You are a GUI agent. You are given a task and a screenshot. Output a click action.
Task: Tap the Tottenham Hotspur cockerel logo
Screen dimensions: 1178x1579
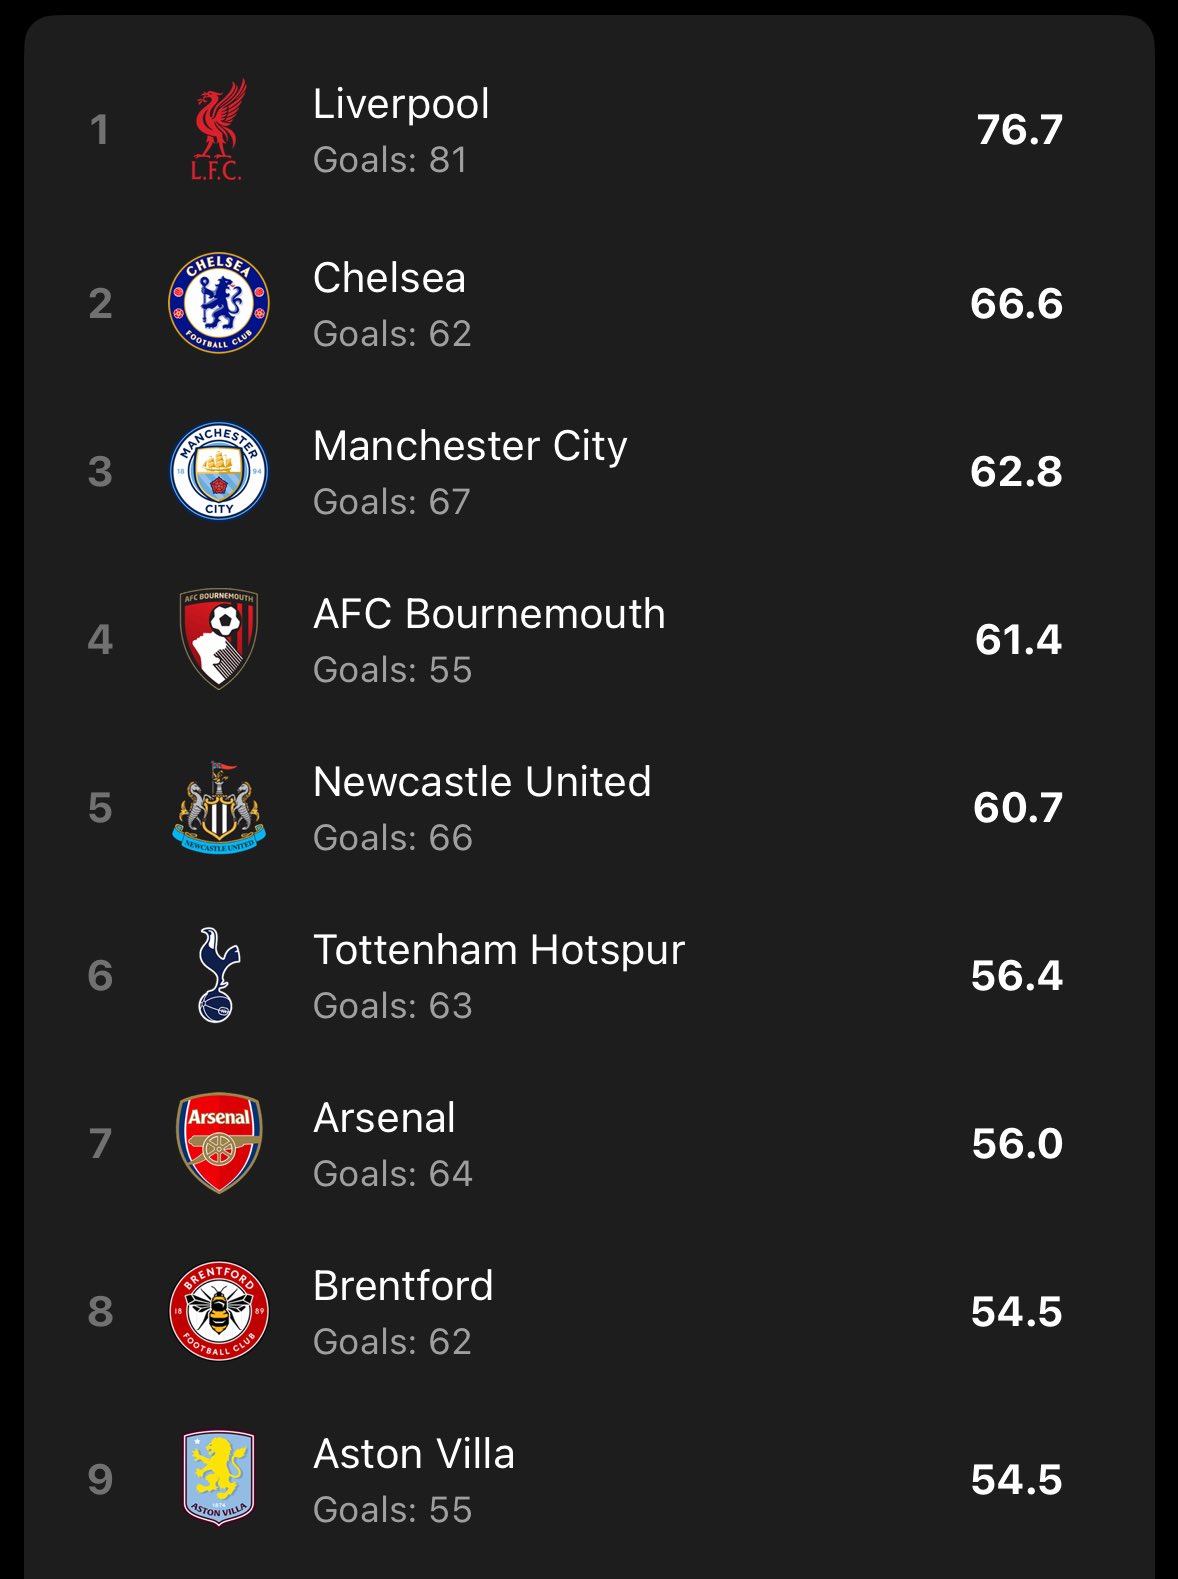218,975
